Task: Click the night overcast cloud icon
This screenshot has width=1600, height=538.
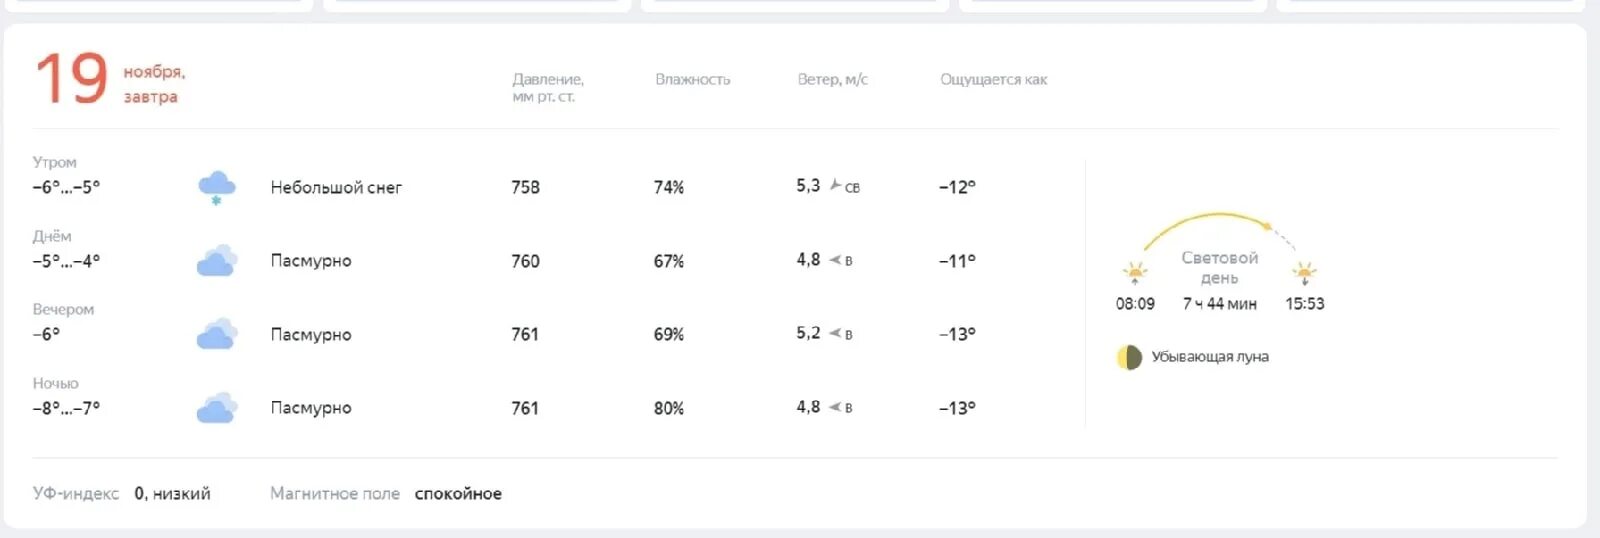Action: [x=217, y=408]
